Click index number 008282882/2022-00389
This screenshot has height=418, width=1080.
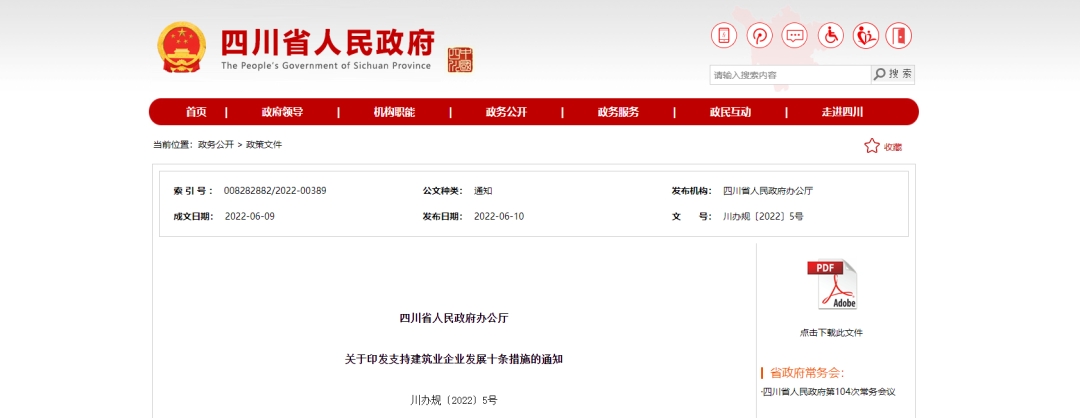pos(275,191)
